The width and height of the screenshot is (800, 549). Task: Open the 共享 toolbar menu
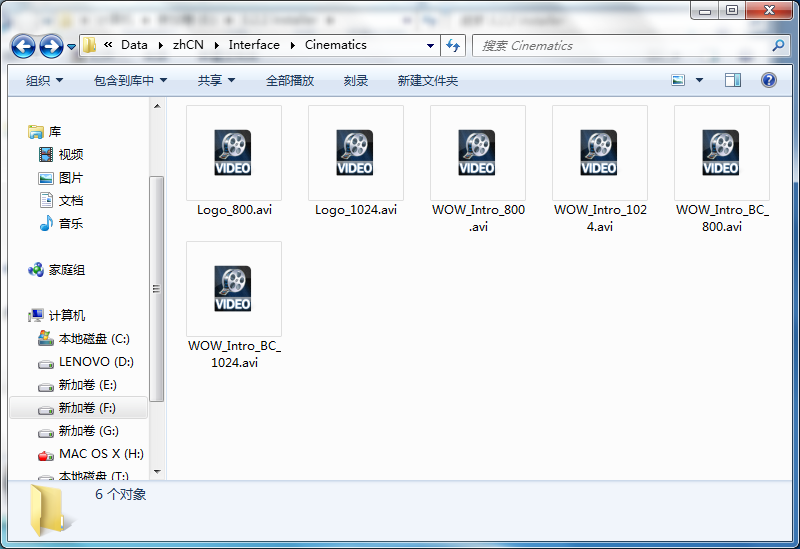coord(216,80)
